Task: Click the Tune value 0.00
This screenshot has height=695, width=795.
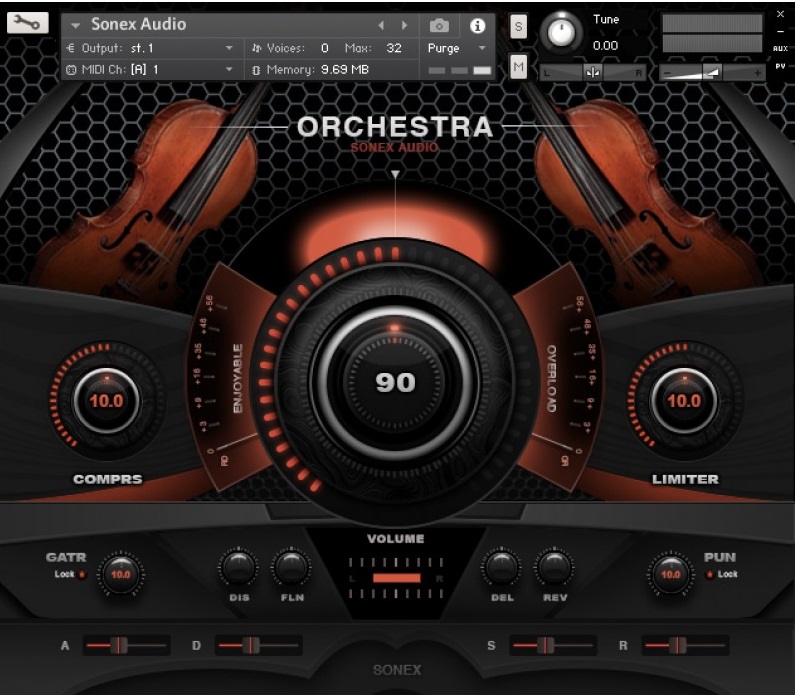Action: tap(605, 46)
